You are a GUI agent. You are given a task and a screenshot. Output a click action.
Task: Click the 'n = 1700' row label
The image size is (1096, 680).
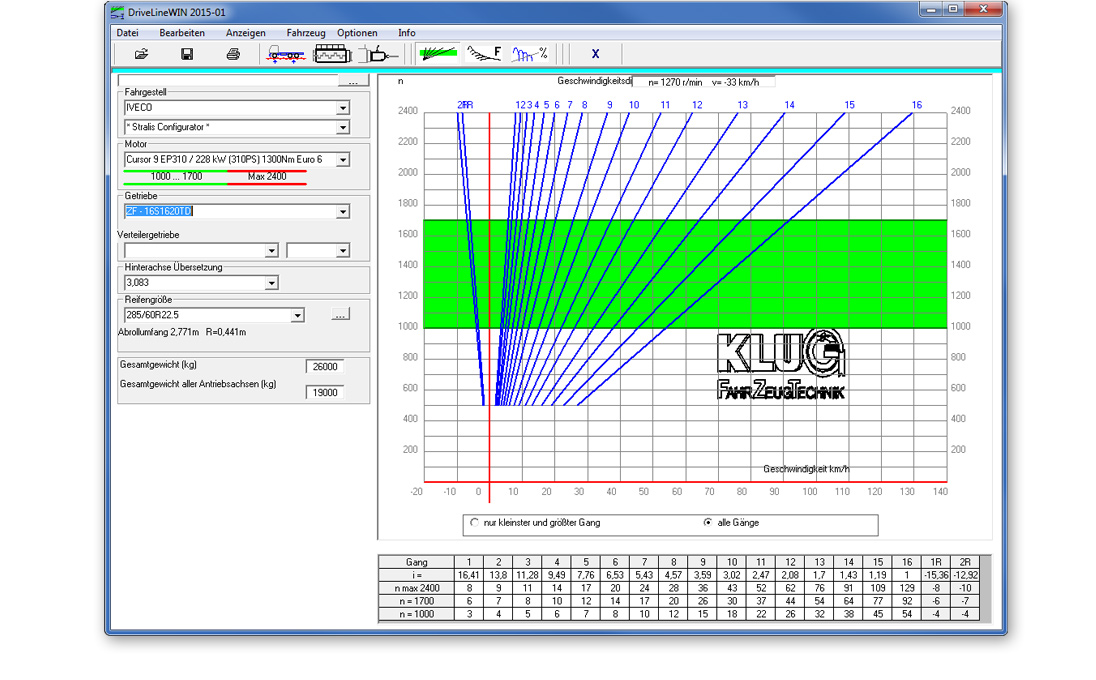pos(416,601)
